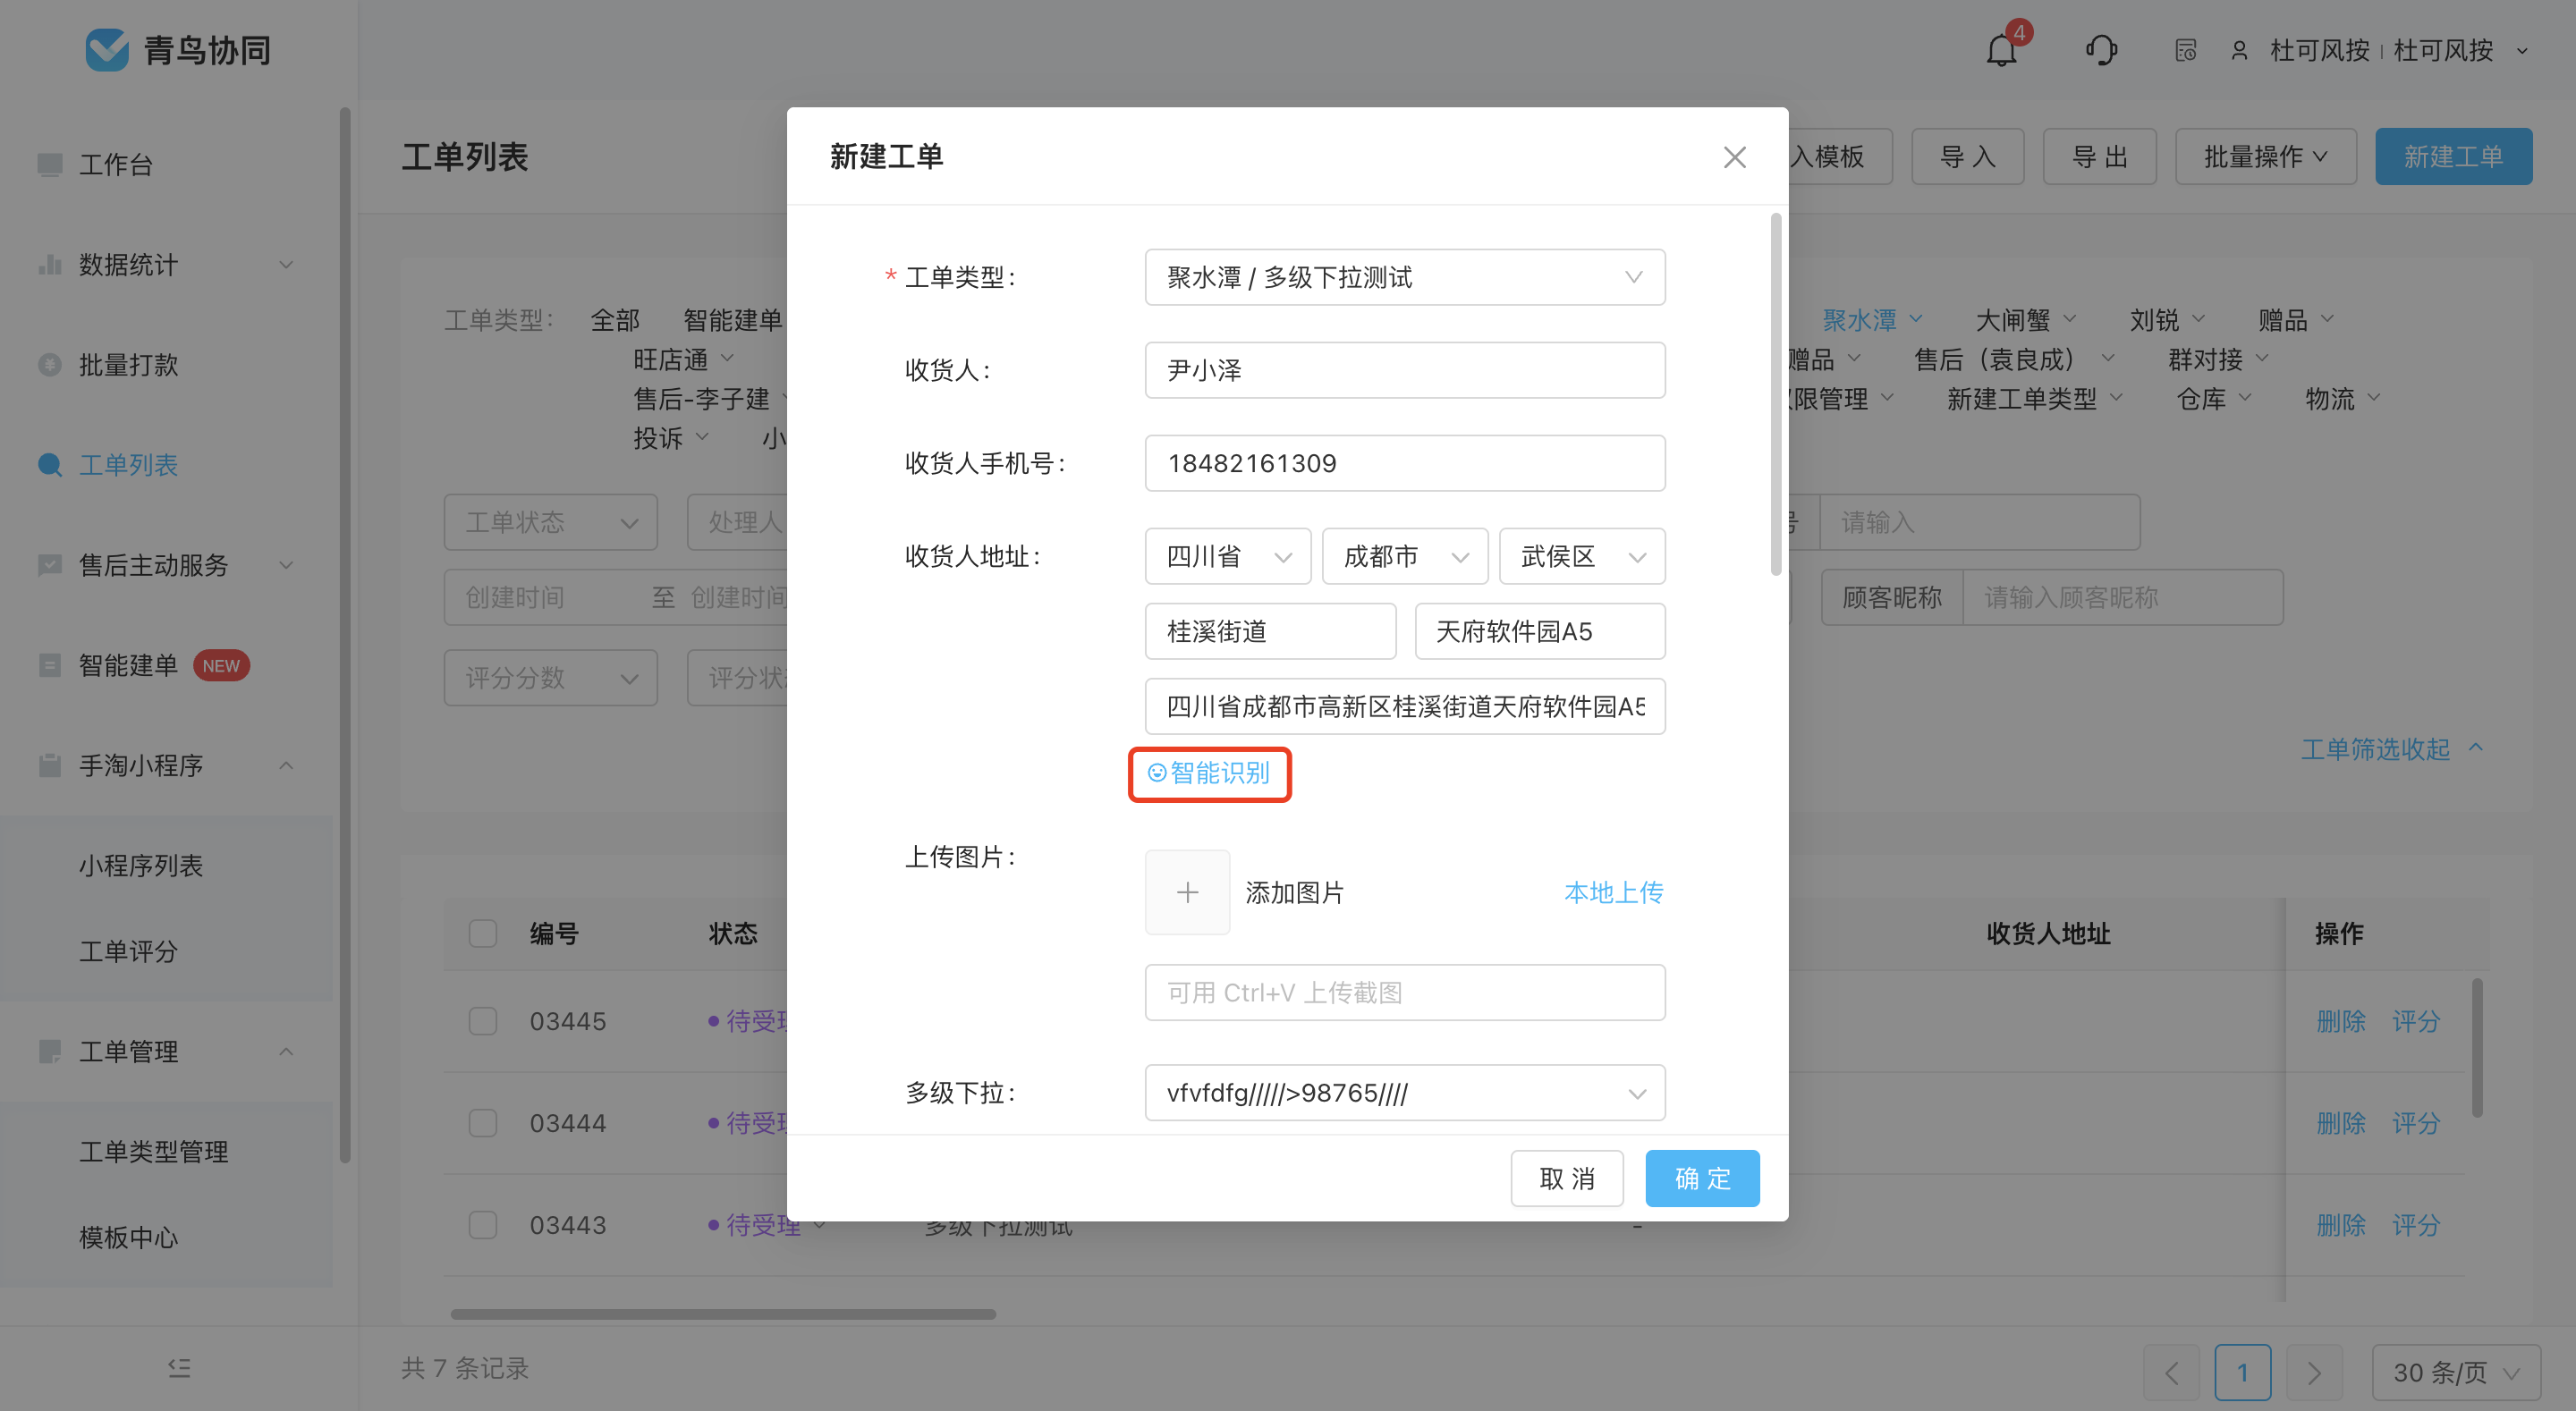Click the 确定 button
This screenshot has width=2576, height=1411.
click(x=1702, y=1178)
